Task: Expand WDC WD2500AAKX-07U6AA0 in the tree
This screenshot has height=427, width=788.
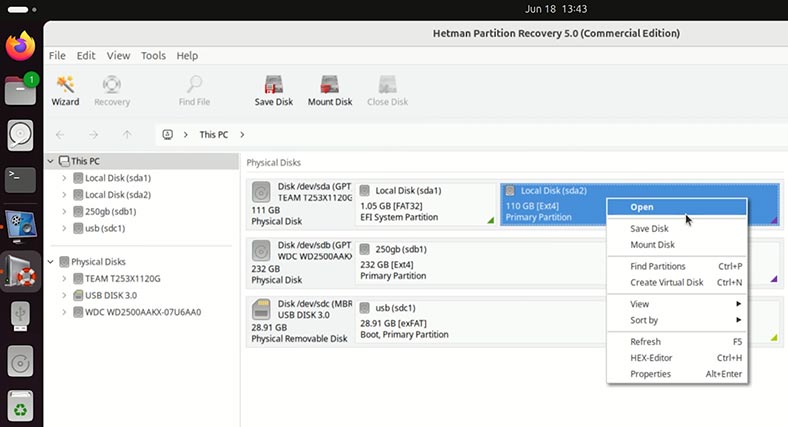Action: pos(64,312)
